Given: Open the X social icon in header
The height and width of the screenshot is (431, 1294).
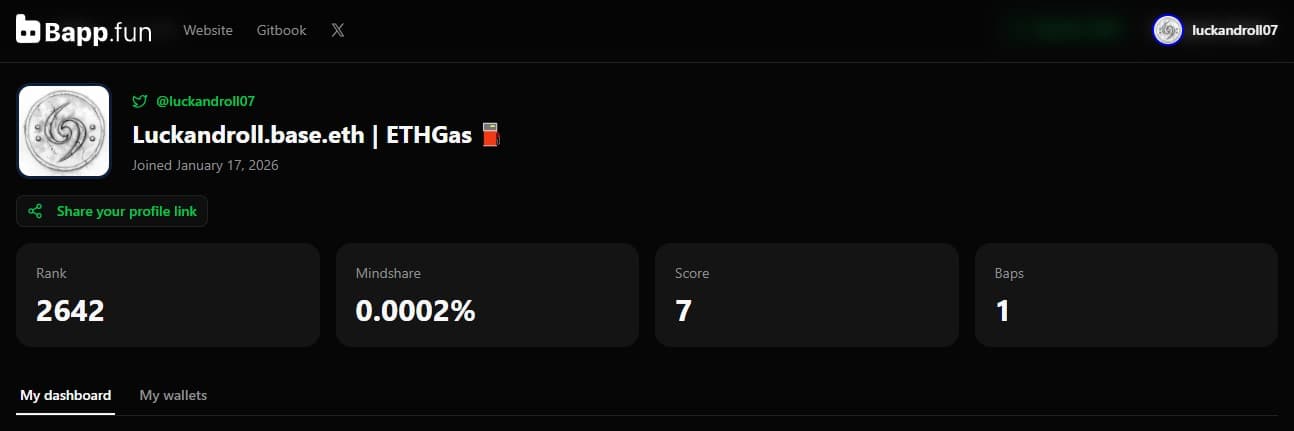Looking at the screenshot, I should click(338, 30).
